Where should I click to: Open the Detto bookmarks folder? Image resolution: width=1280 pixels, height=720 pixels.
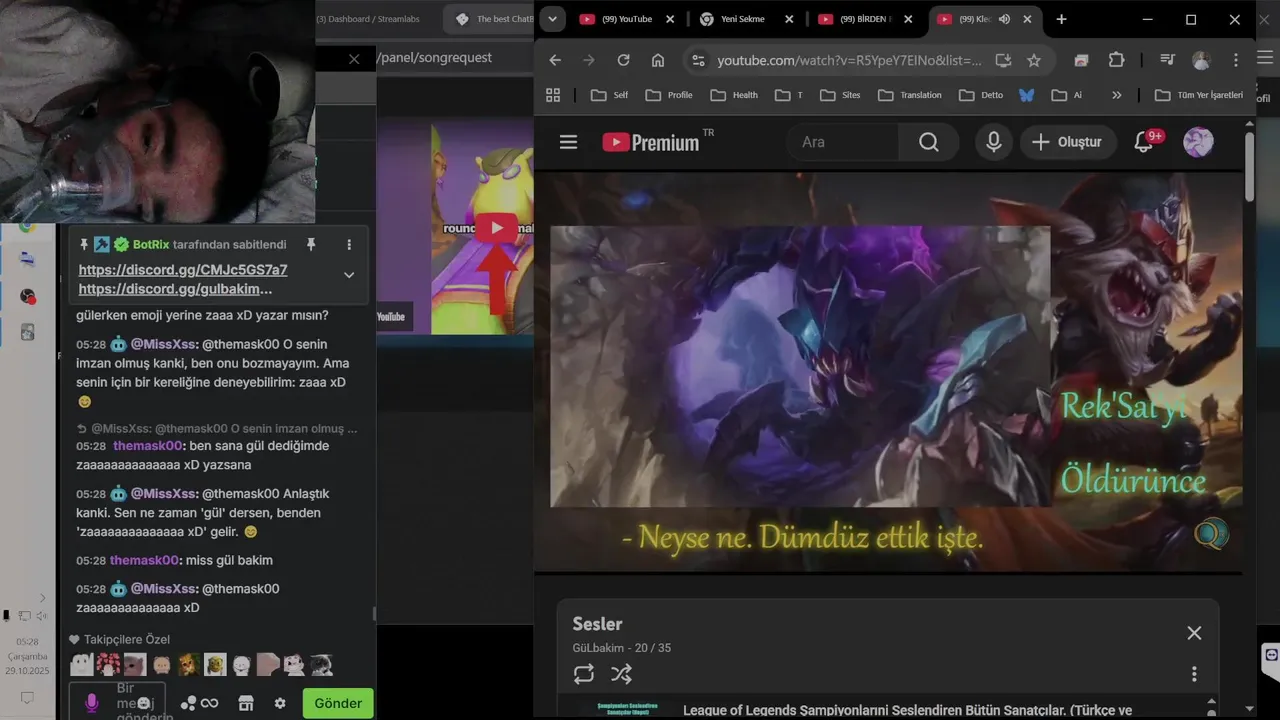pos(981,95)
